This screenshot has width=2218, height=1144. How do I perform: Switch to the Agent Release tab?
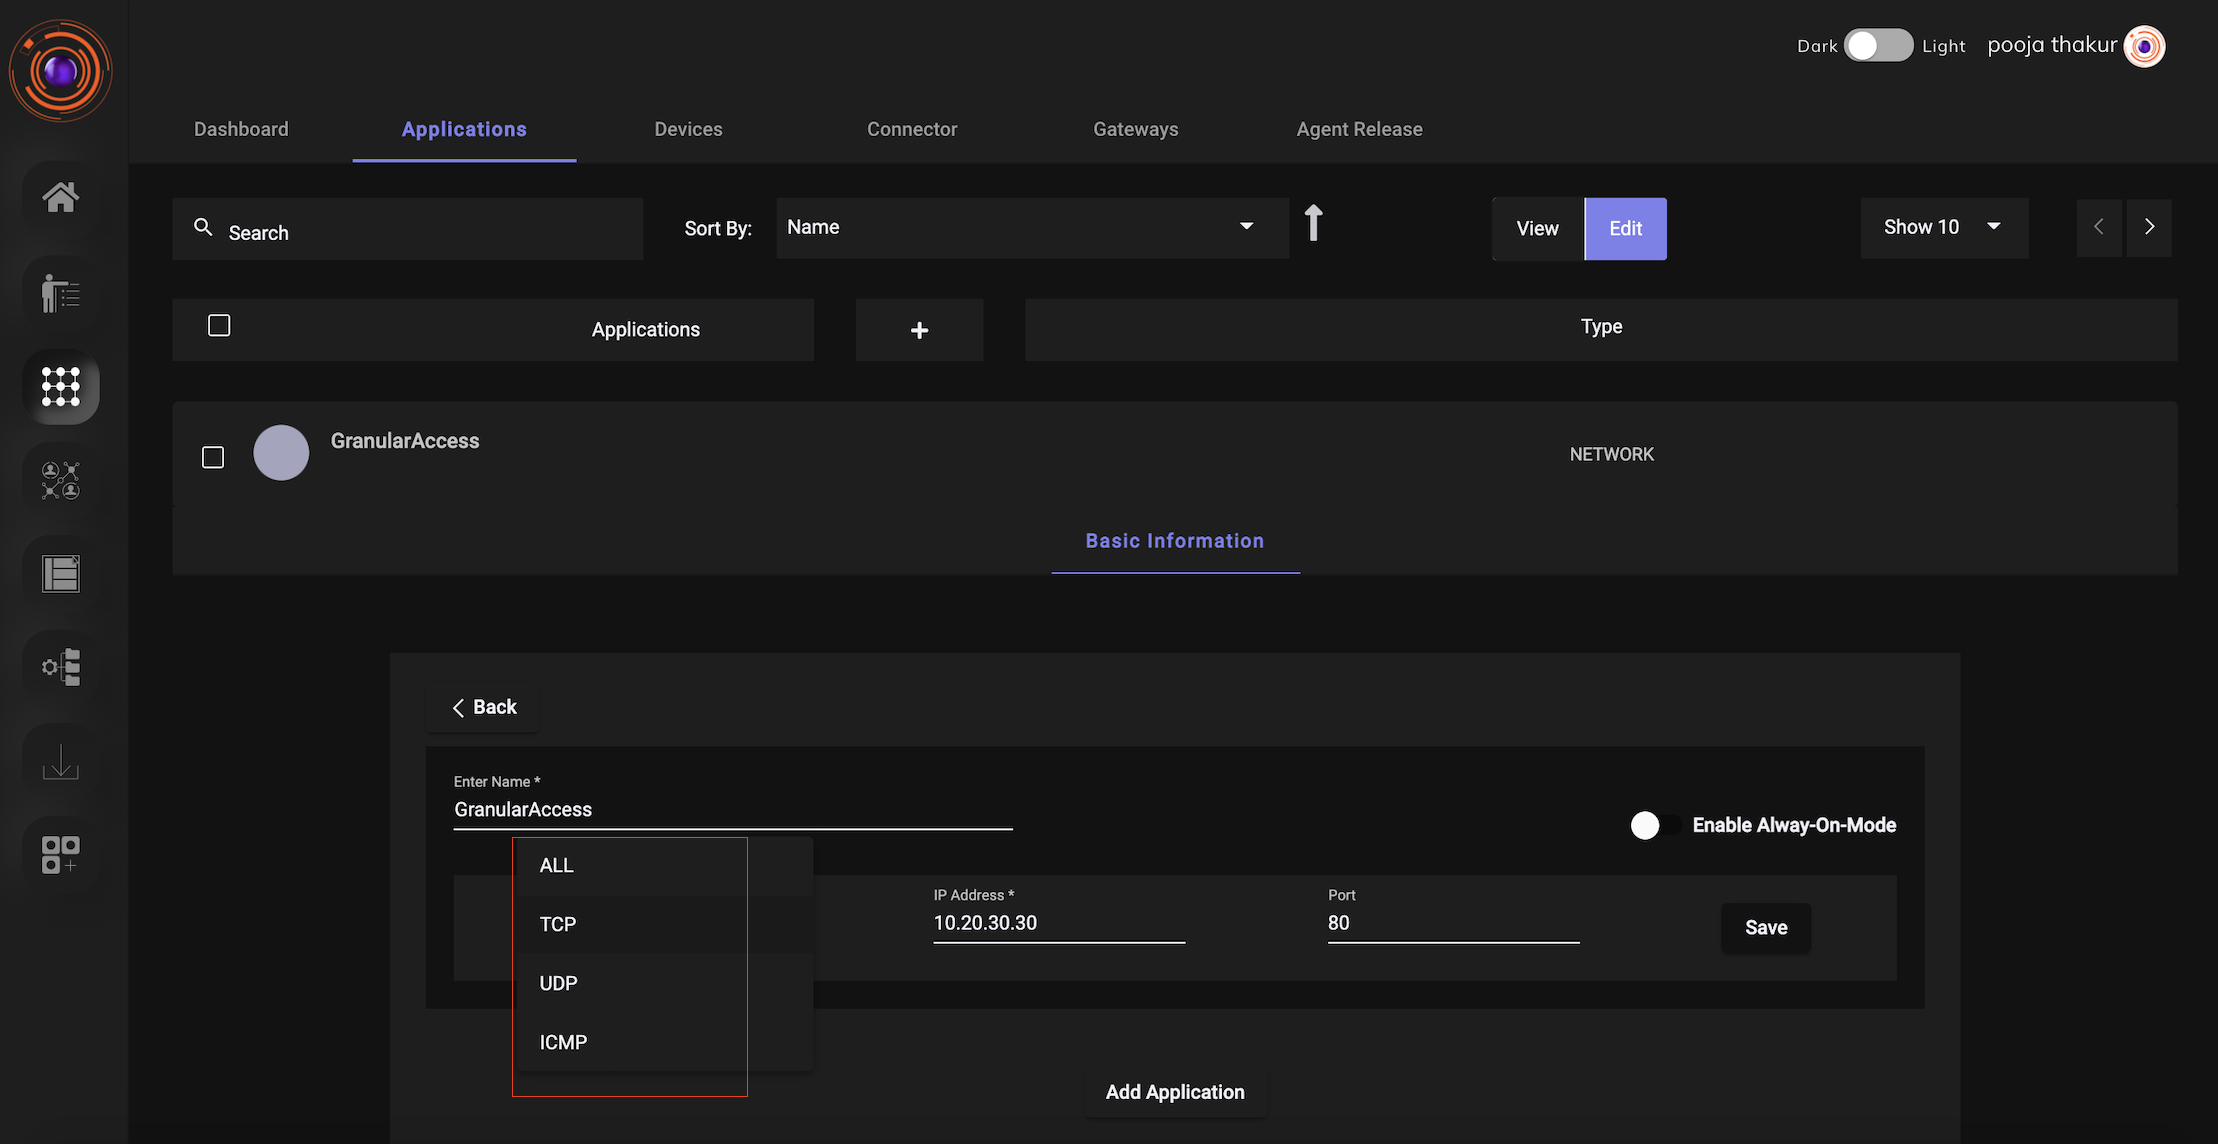point(1359,129)
